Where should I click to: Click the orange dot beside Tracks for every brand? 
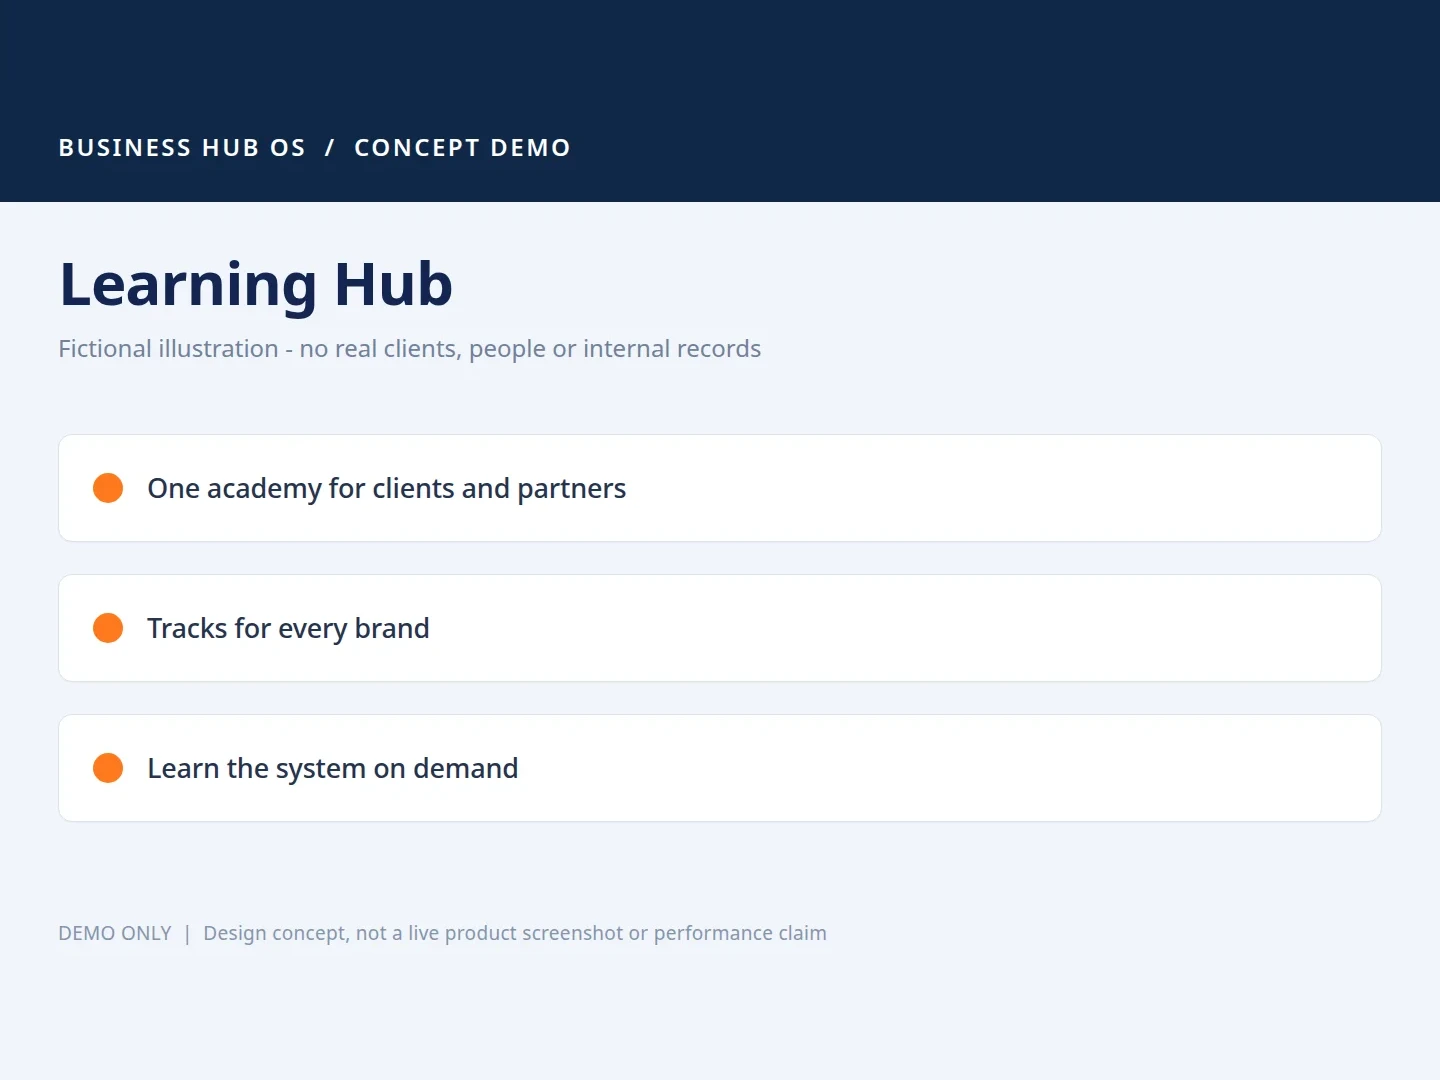click(108, 628)
